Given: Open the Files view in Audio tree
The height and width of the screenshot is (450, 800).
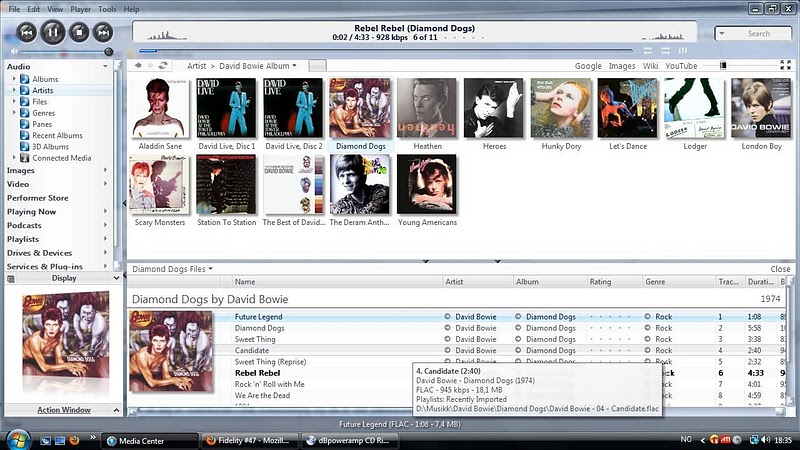Looking at the screenshot, I should (x=39, y=102).
